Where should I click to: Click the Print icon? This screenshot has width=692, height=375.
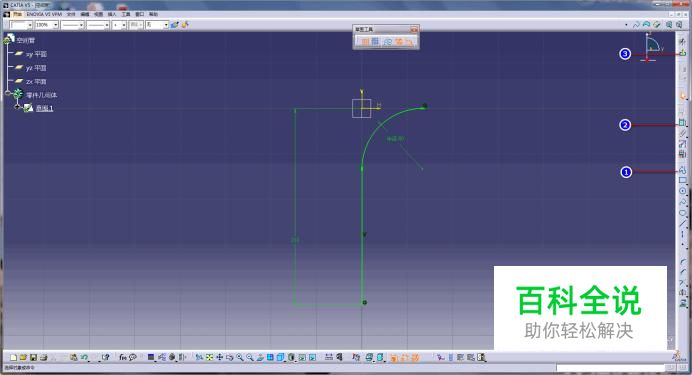coord(43,357)
